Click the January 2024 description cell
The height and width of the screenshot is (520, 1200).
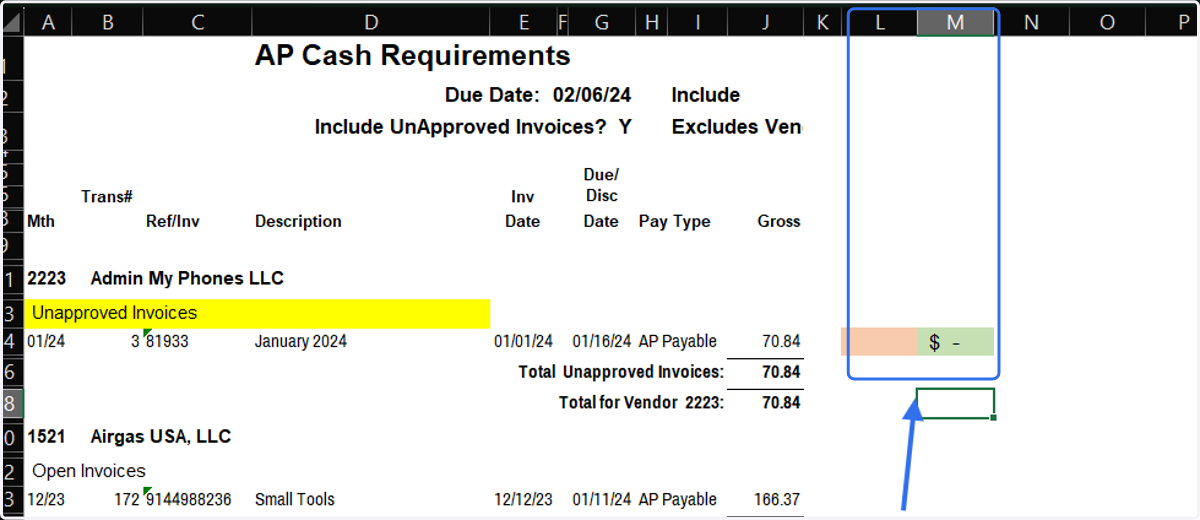(301, 341)
